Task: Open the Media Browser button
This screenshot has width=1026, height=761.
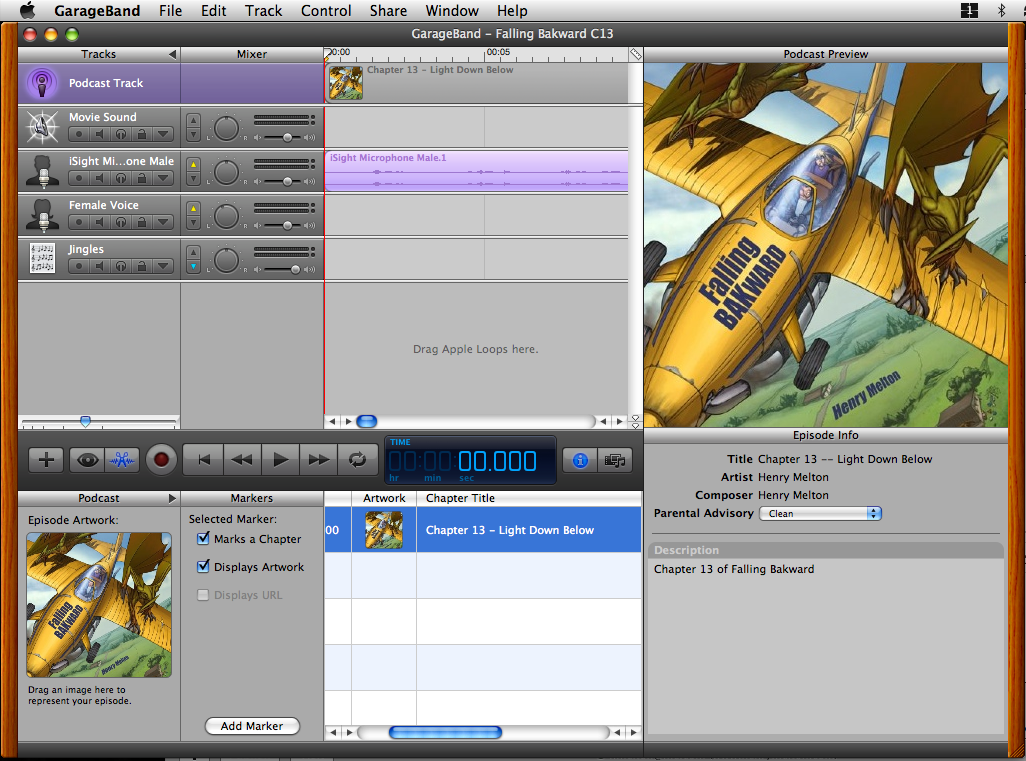Action: click(615, 461)
